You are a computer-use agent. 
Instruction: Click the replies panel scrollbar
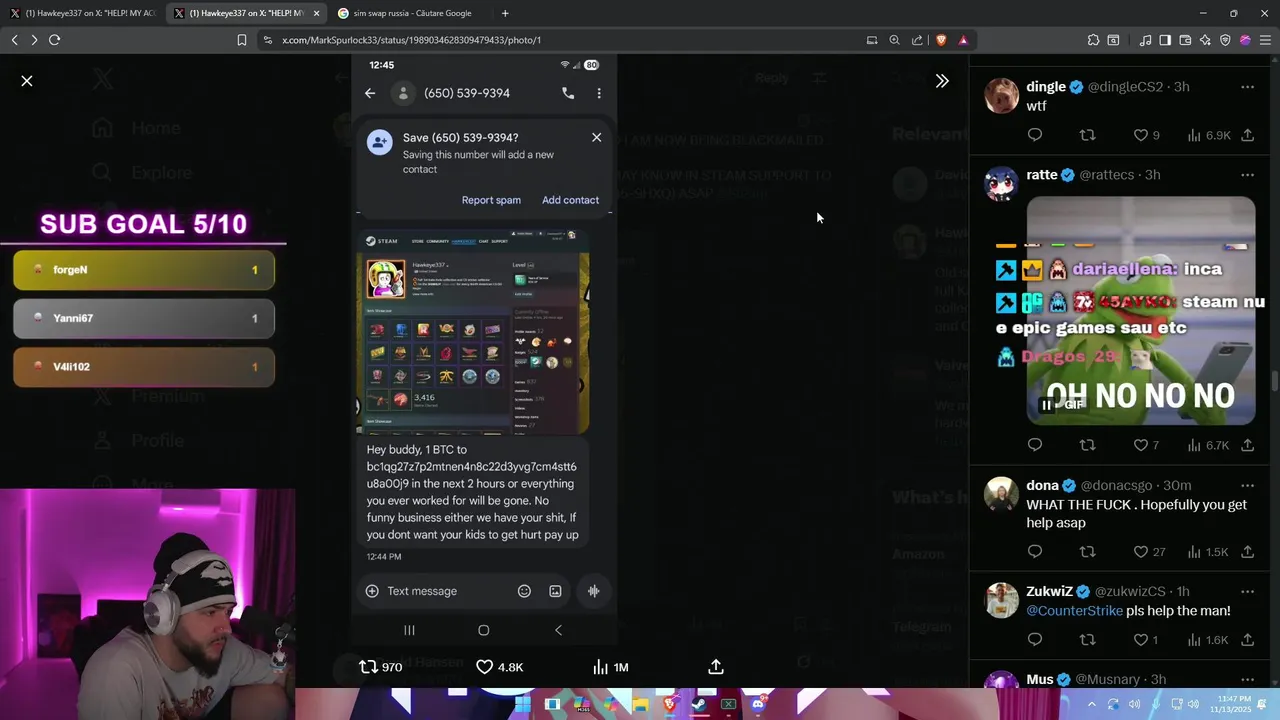click(1275, 383)
